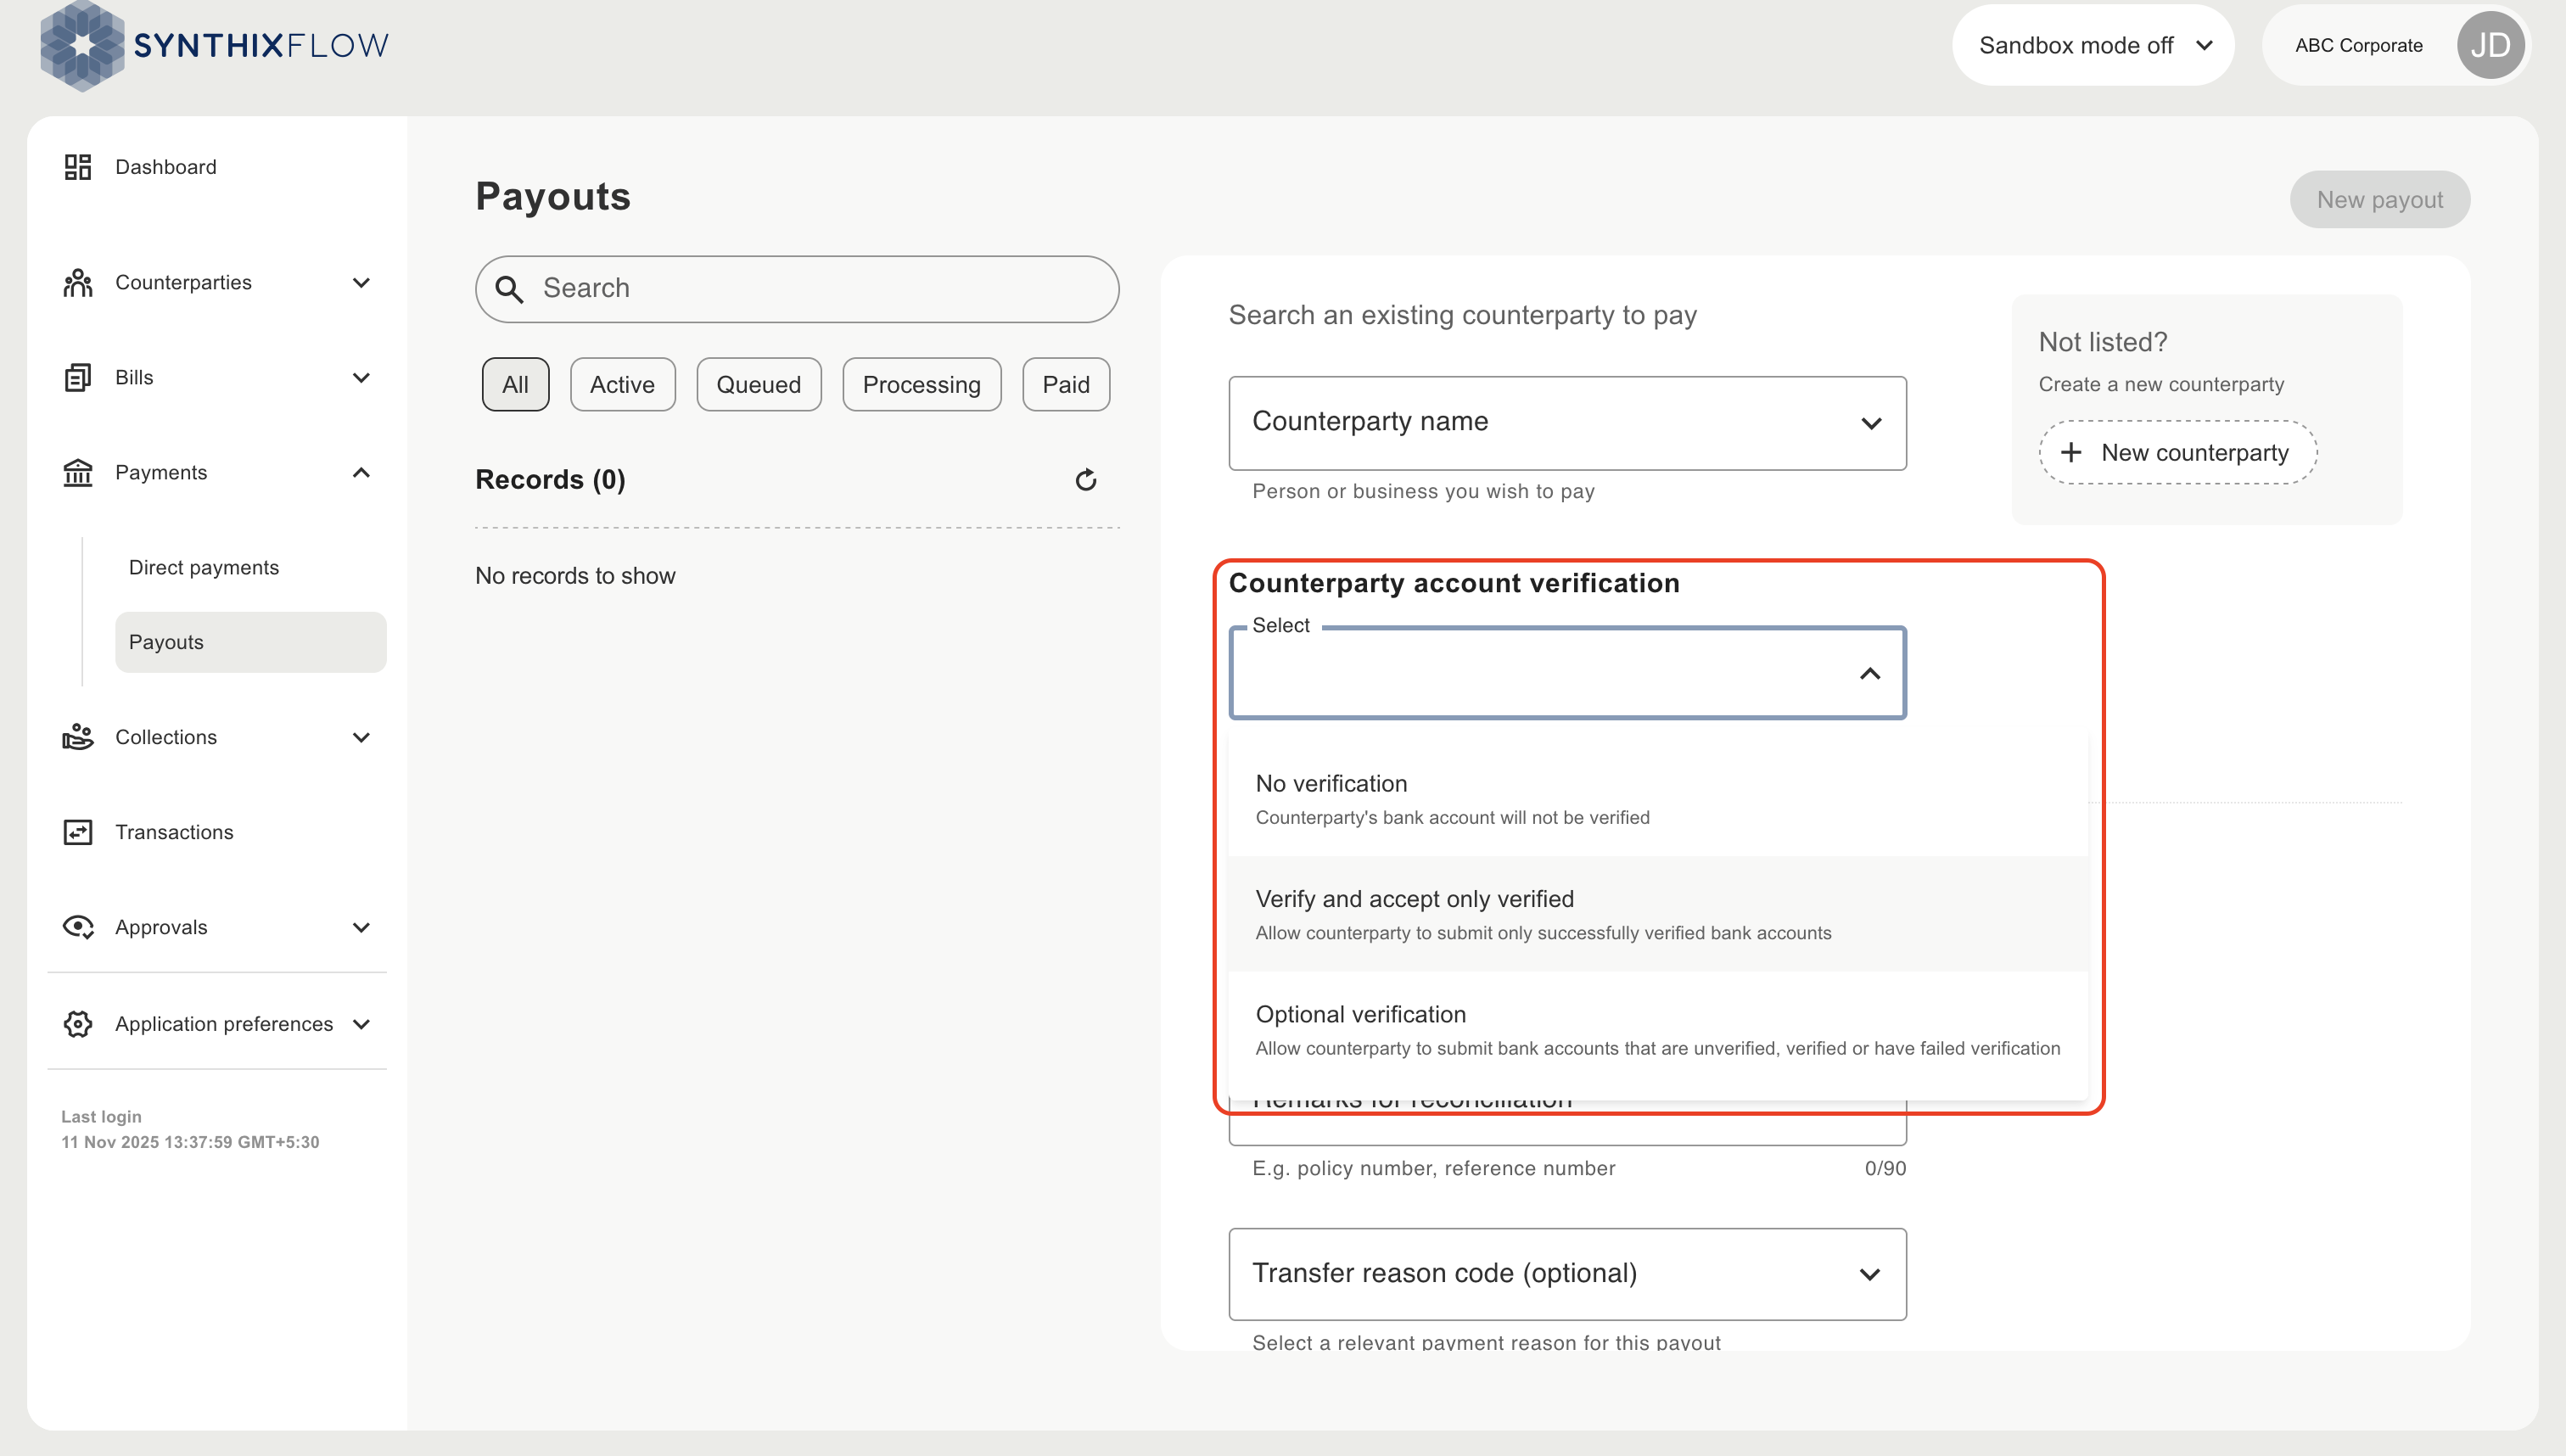Click the Counterparties people icon

tap(78, 283)
